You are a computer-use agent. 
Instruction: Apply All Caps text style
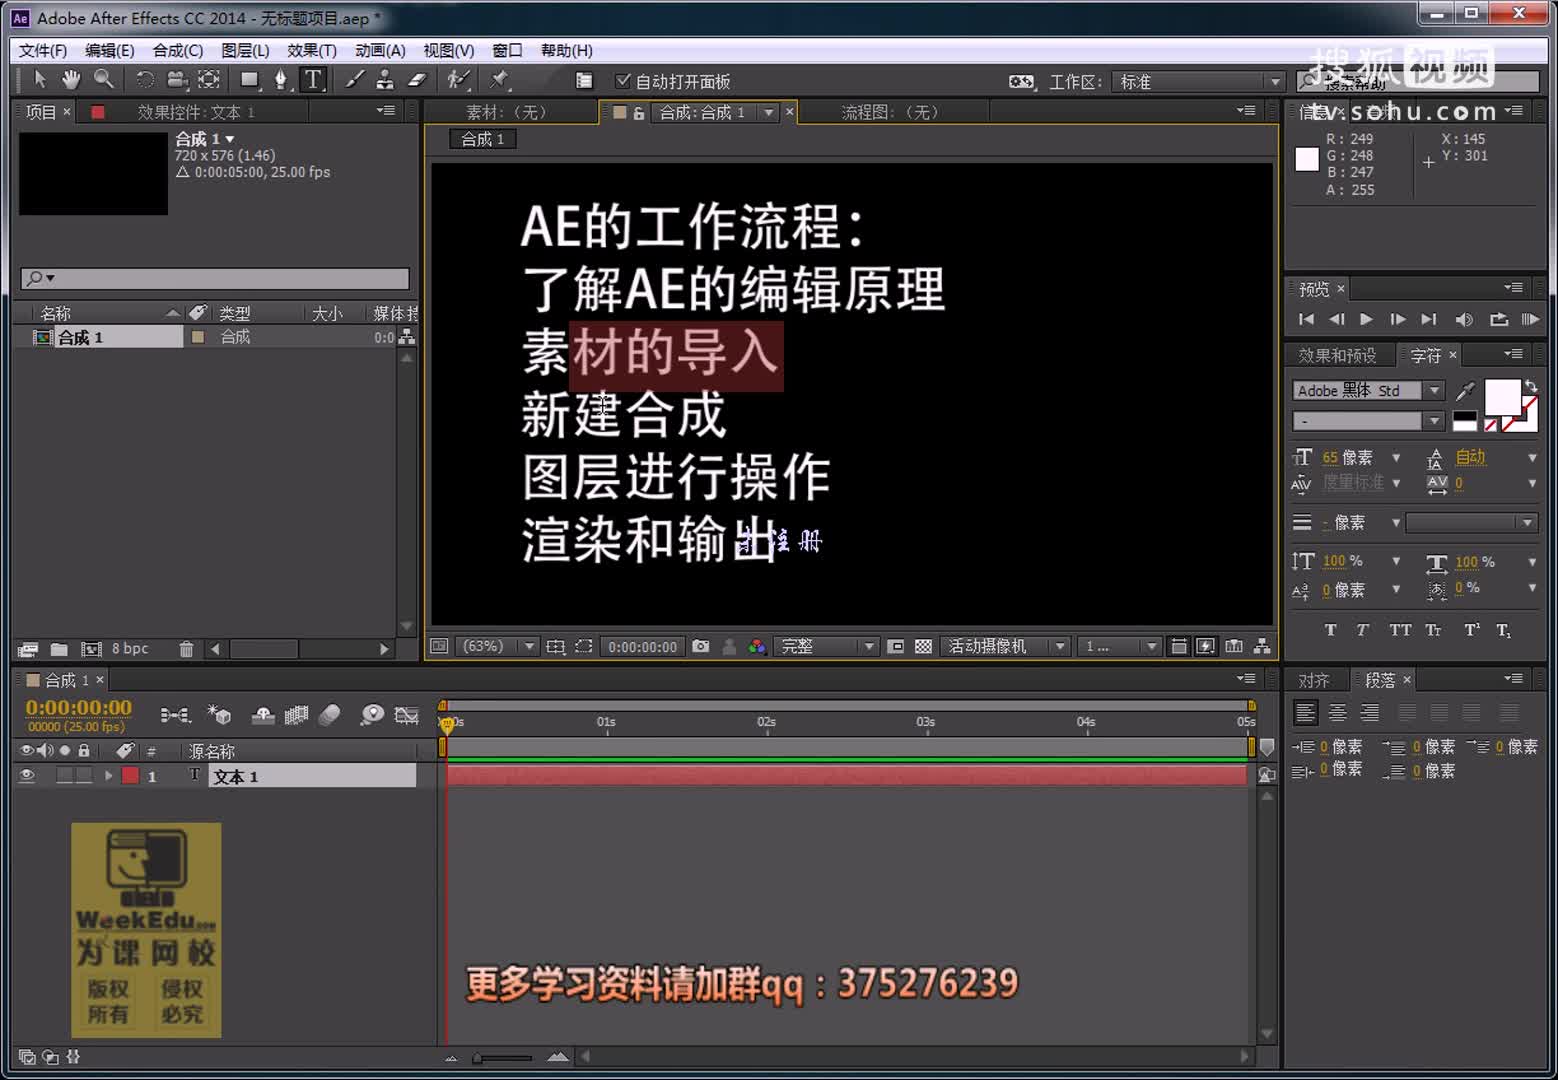(x=1400, y=630)
